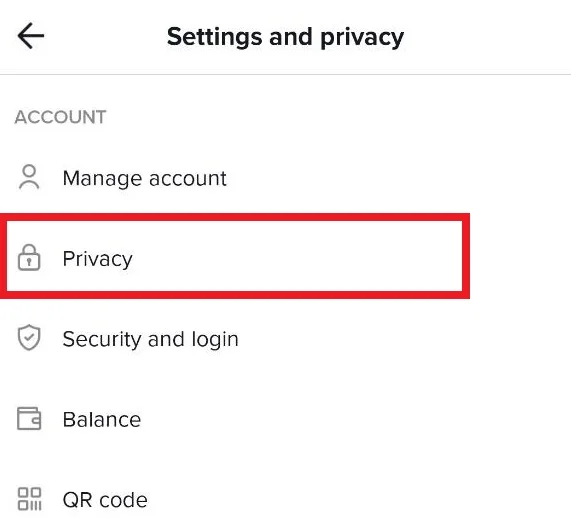The height and width of the screenshot is (518, 571).
Task: Click the person icon beside Manage account
Action: [29, 178]
